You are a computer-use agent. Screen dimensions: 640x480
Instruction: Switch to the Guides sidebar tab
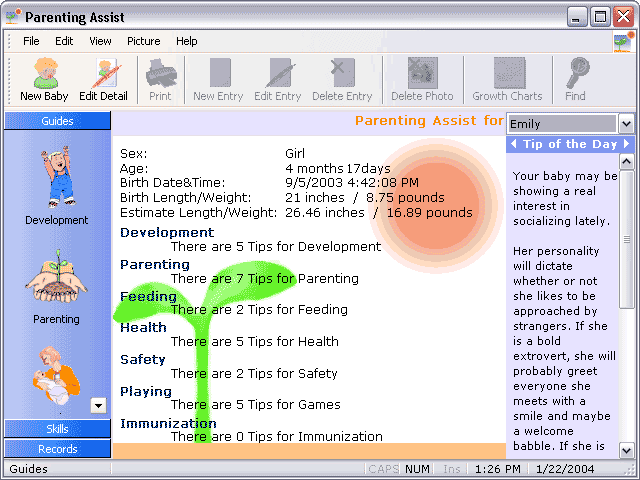point(57,121)
